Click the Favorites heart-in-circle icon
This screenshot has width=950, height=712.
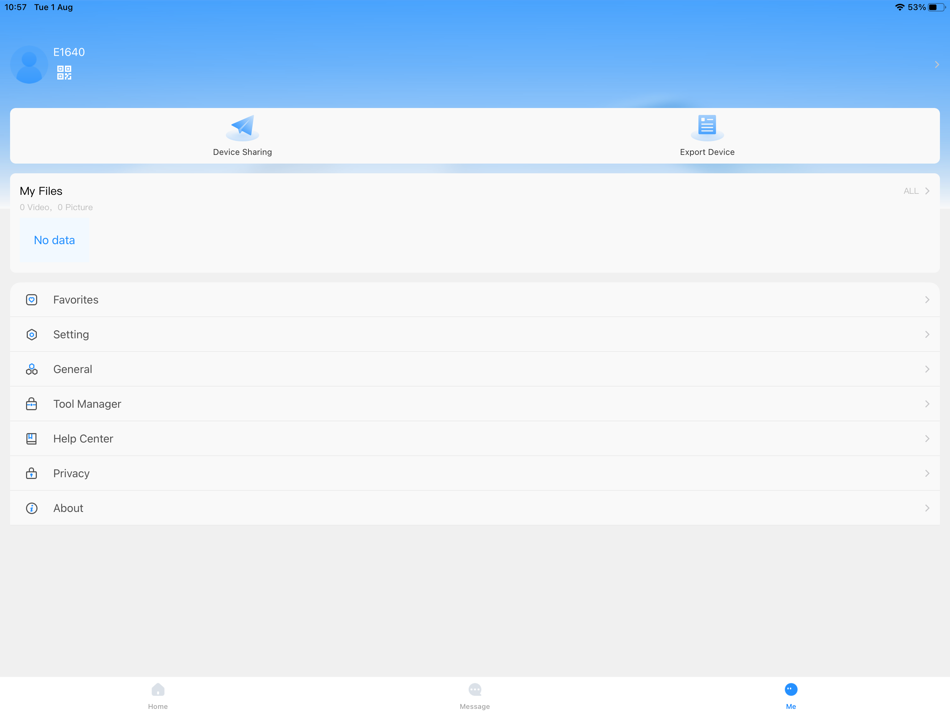point(33,299)
